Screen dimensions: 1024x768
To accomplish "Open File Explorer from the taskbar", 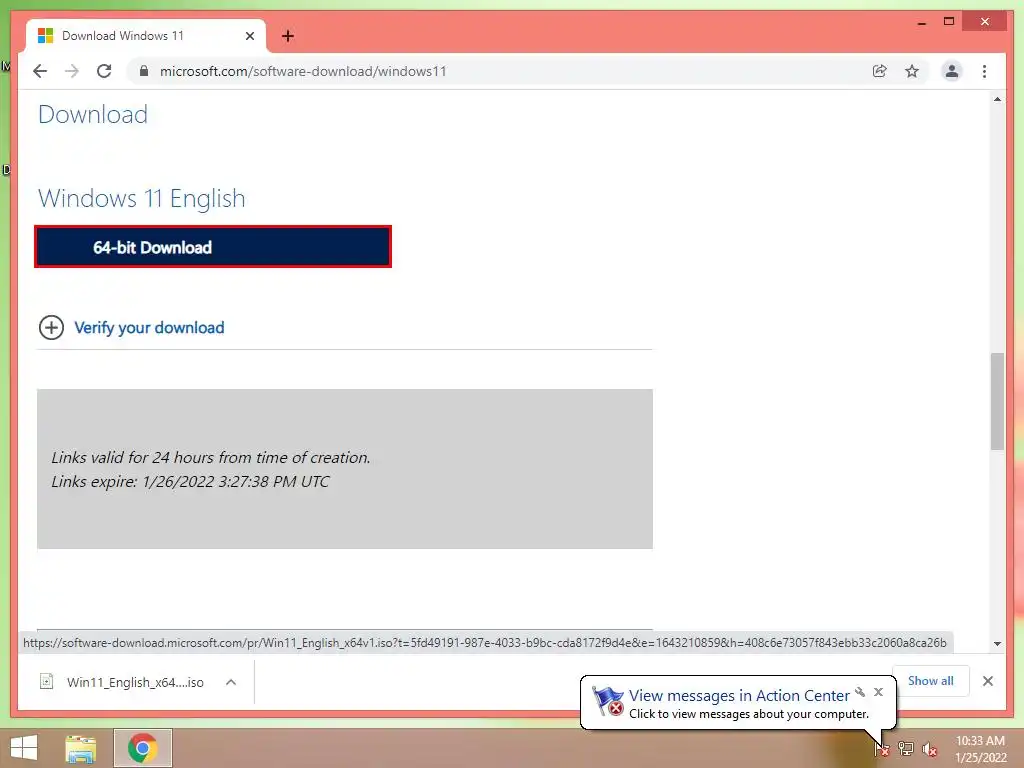I will point(80,748).
